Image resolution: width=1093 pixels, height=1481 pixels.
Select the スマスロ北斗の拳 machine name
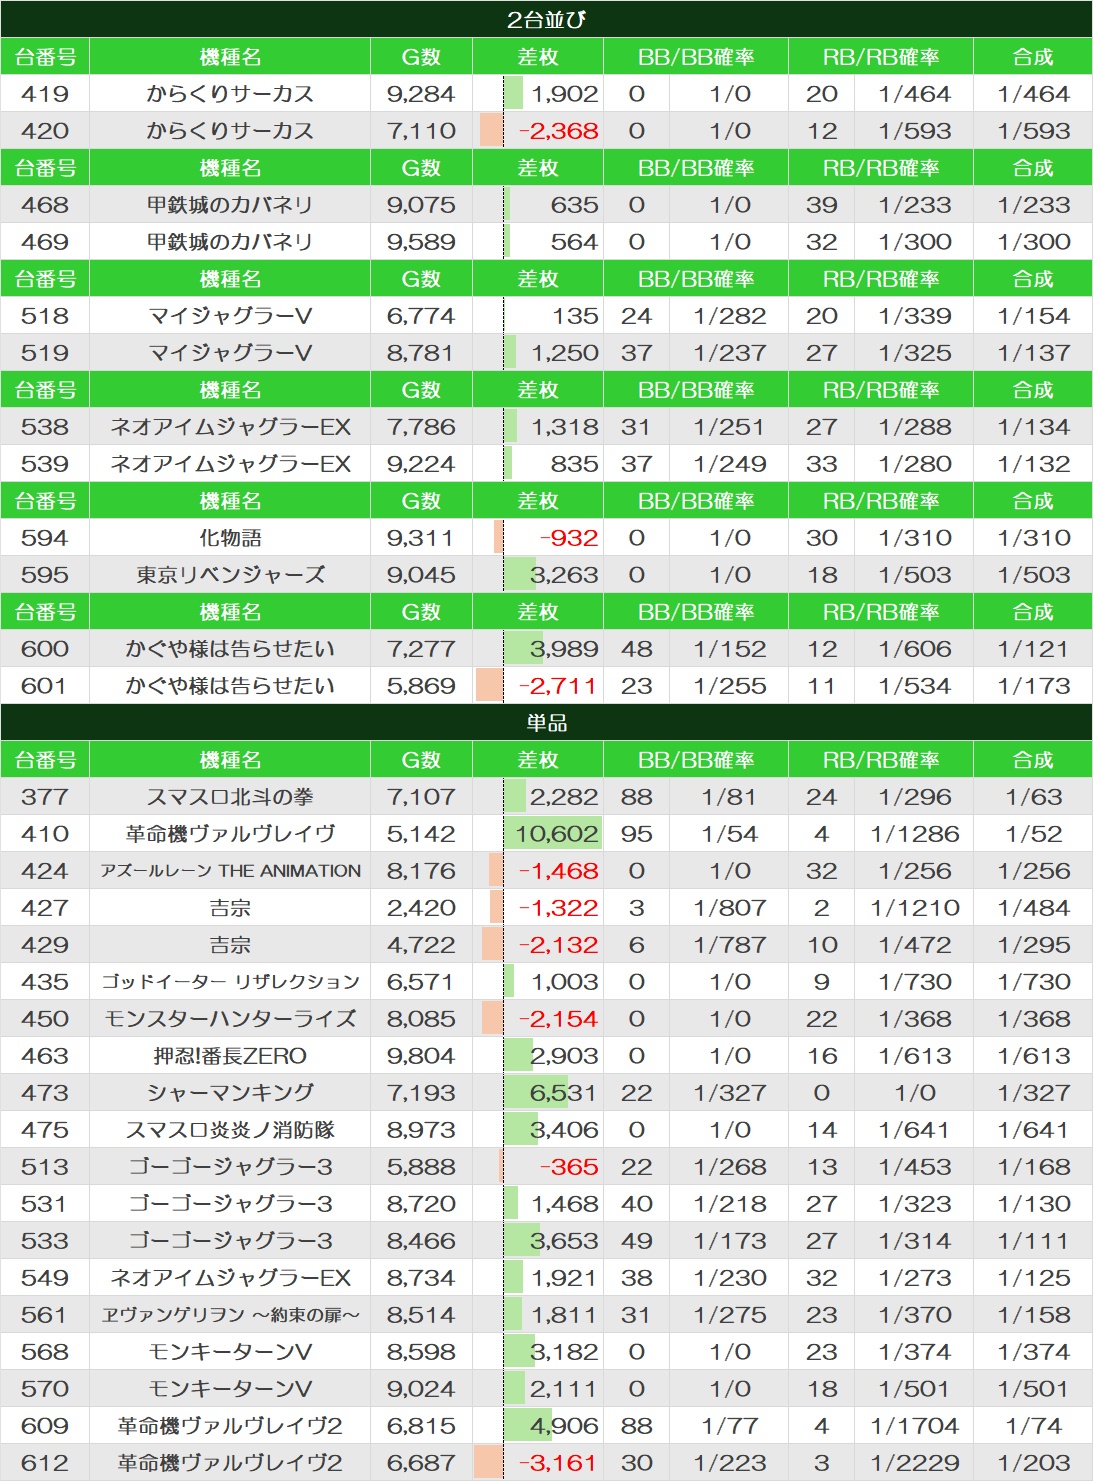coord(230,797)
